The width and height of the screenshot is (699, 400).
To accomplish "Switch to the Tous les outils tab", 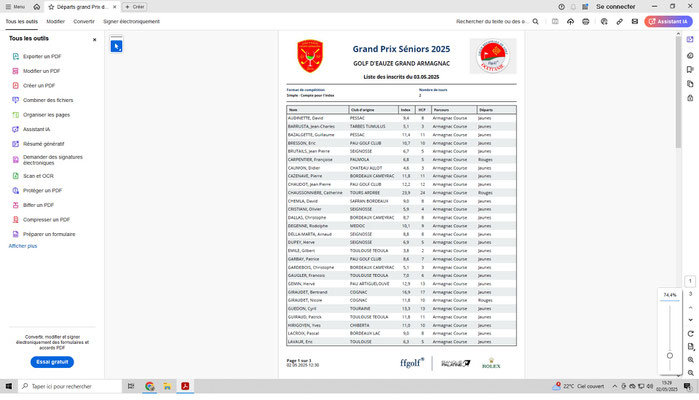I will coord(21,21).
